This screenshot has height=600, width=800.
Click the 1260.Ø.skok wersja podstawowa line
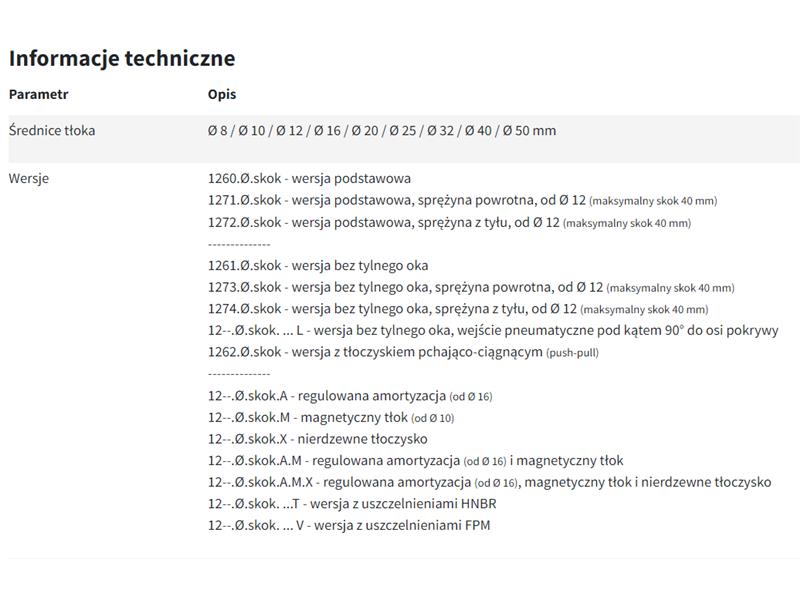click(x=309, y=179)
